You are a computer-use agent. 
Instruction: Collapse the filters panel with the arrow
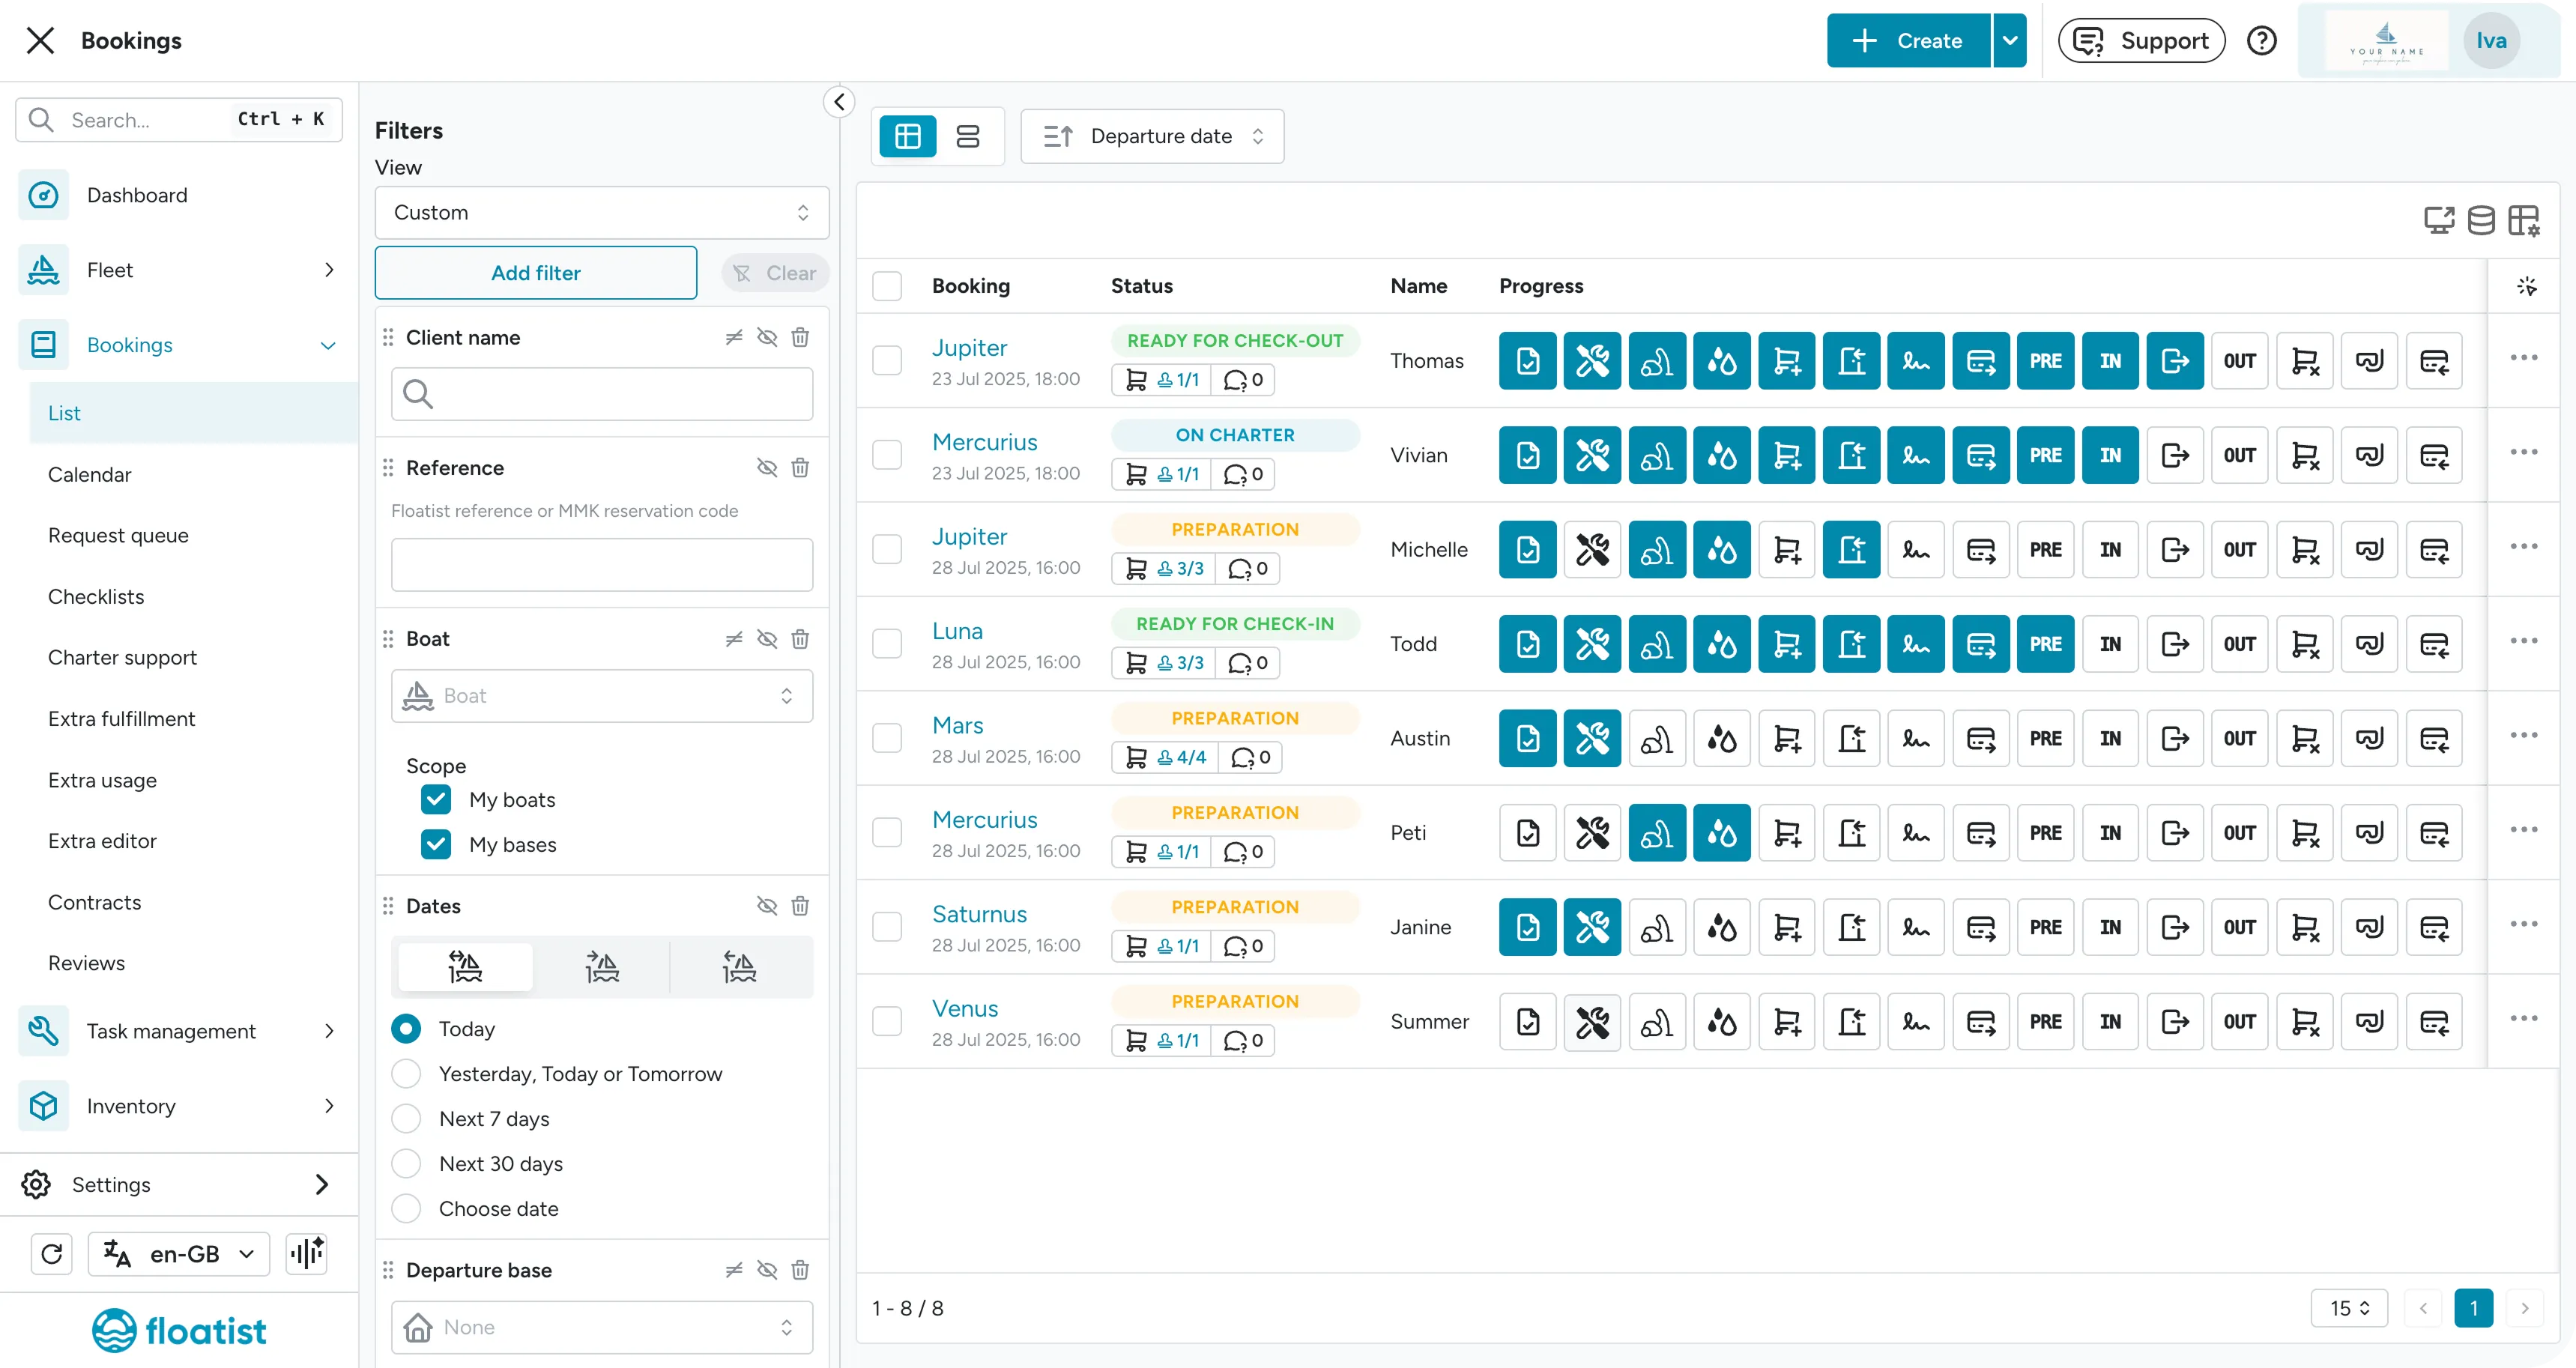(839, 101)
